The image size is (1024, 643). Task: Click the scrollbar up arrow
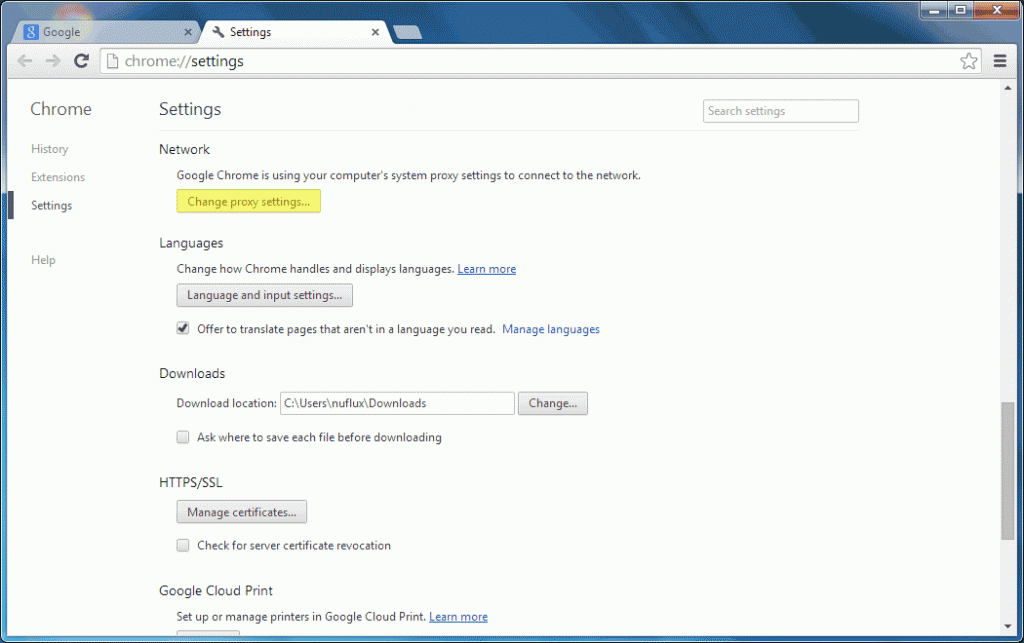[x=1008, y=88]
